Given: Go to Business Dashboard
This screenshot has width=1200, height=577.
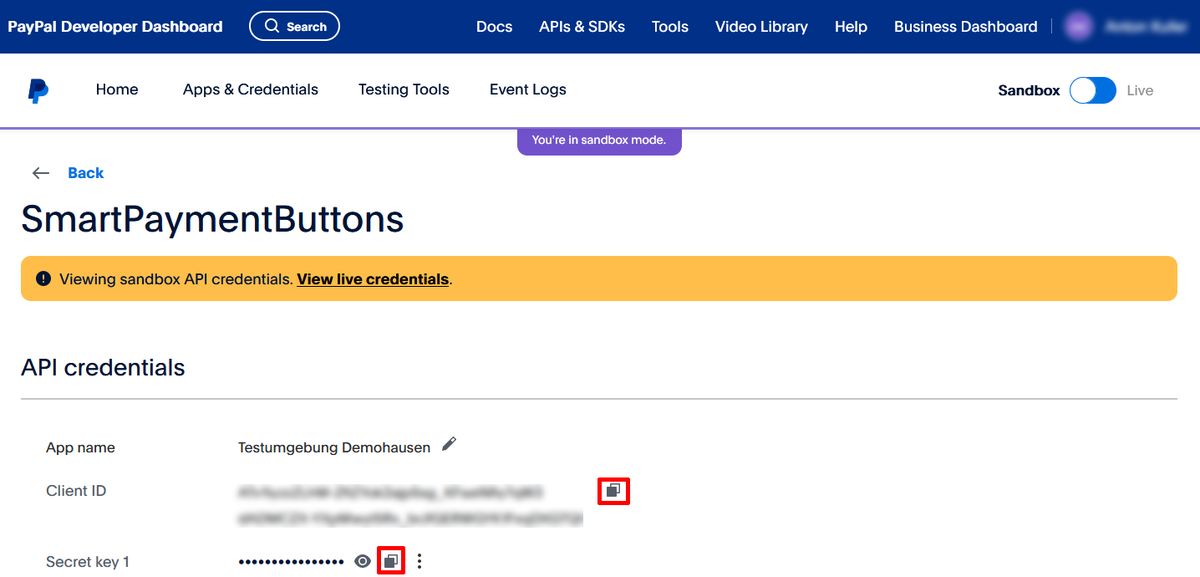Looking at the screenshot, I should click(966, 27).
